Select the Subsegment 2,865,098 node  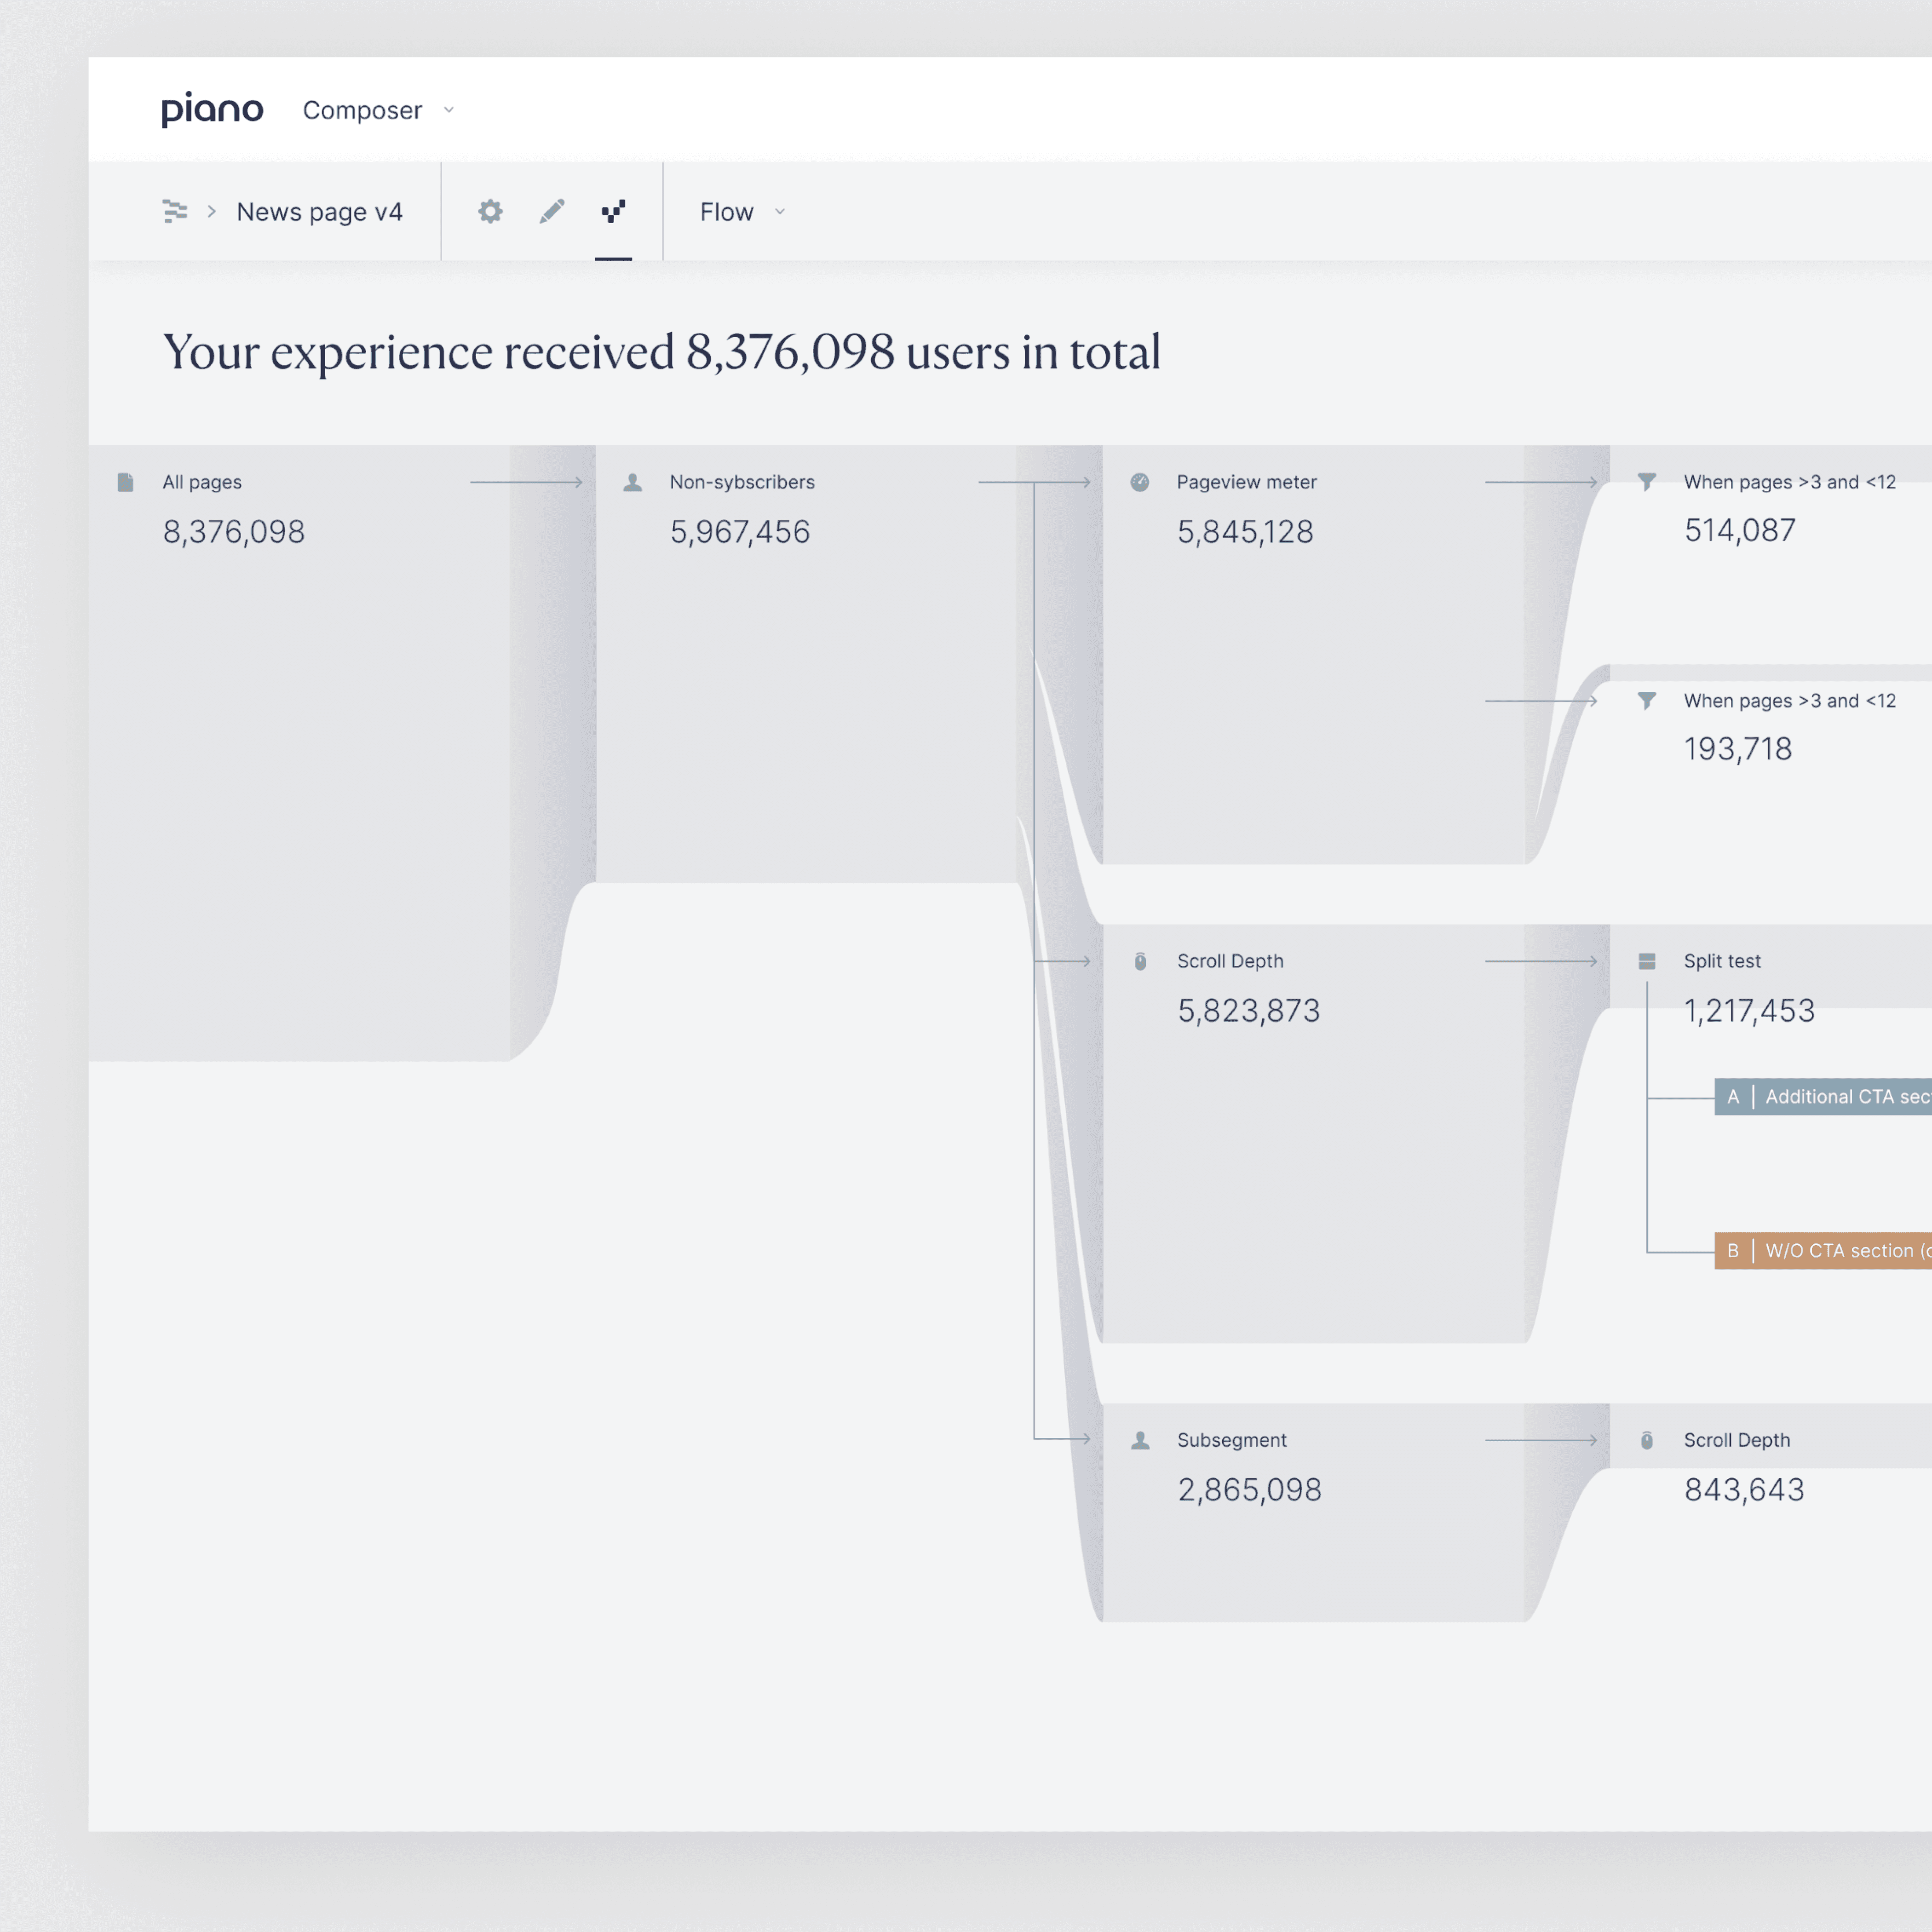point(1249,1489)
